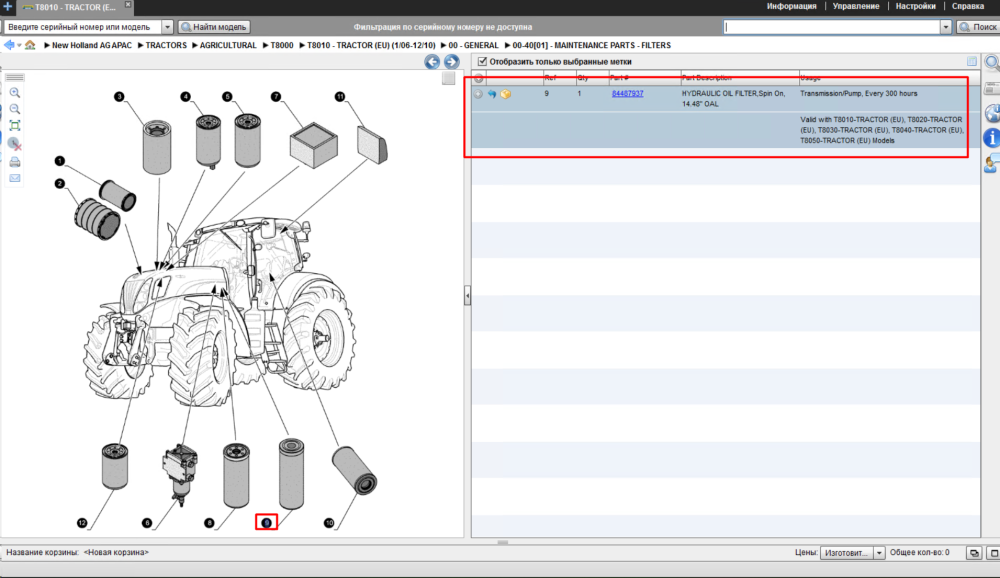Select callout 3 in the diagram

119,97
